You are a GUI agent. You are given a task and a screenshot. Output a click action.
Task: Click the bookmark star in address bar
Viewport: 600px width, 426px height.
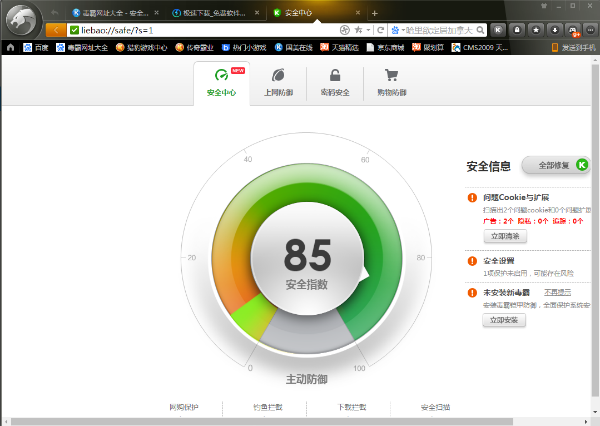358,30
